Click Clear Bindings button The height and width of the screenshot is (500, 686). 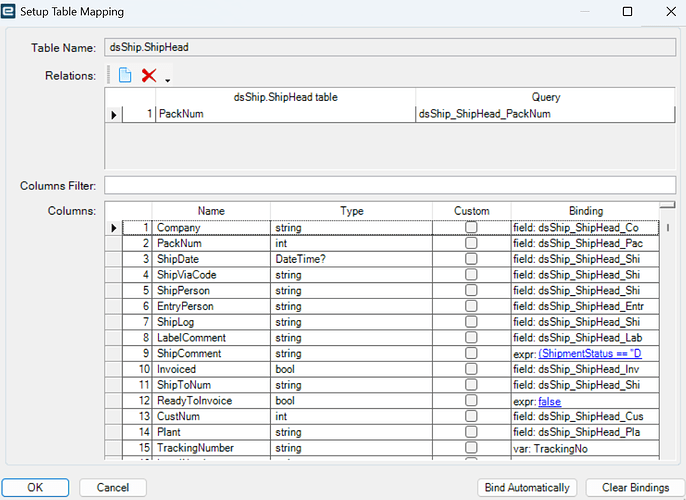635,487
